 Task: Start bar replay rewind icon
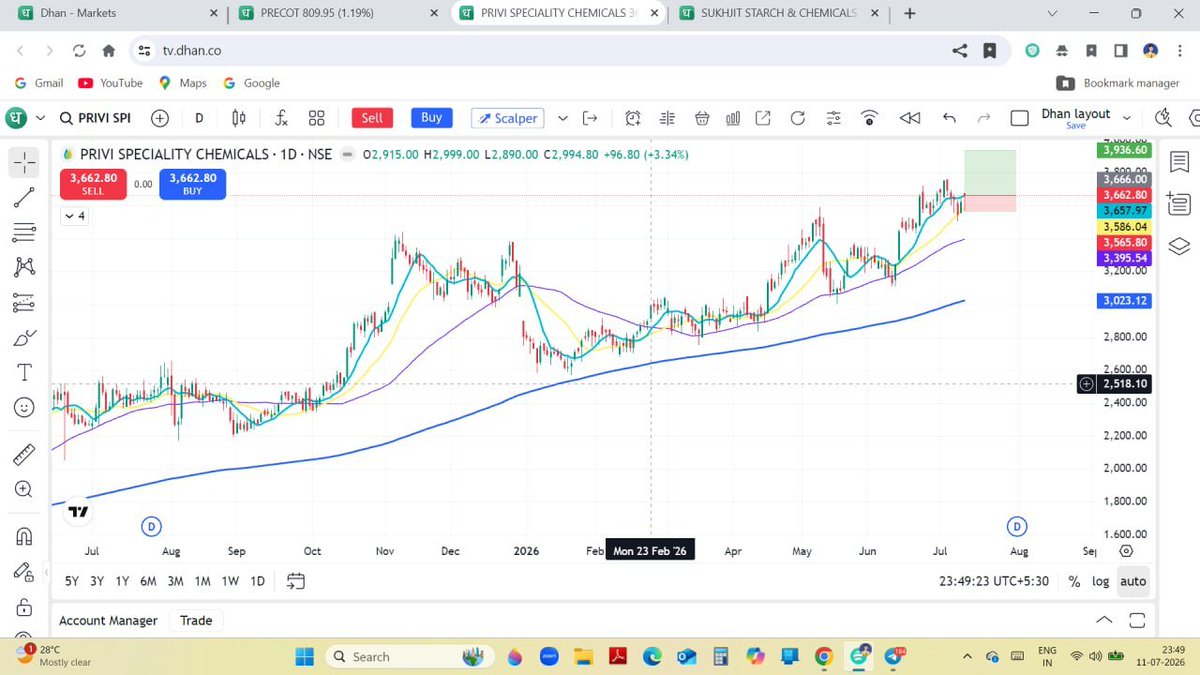910,118
